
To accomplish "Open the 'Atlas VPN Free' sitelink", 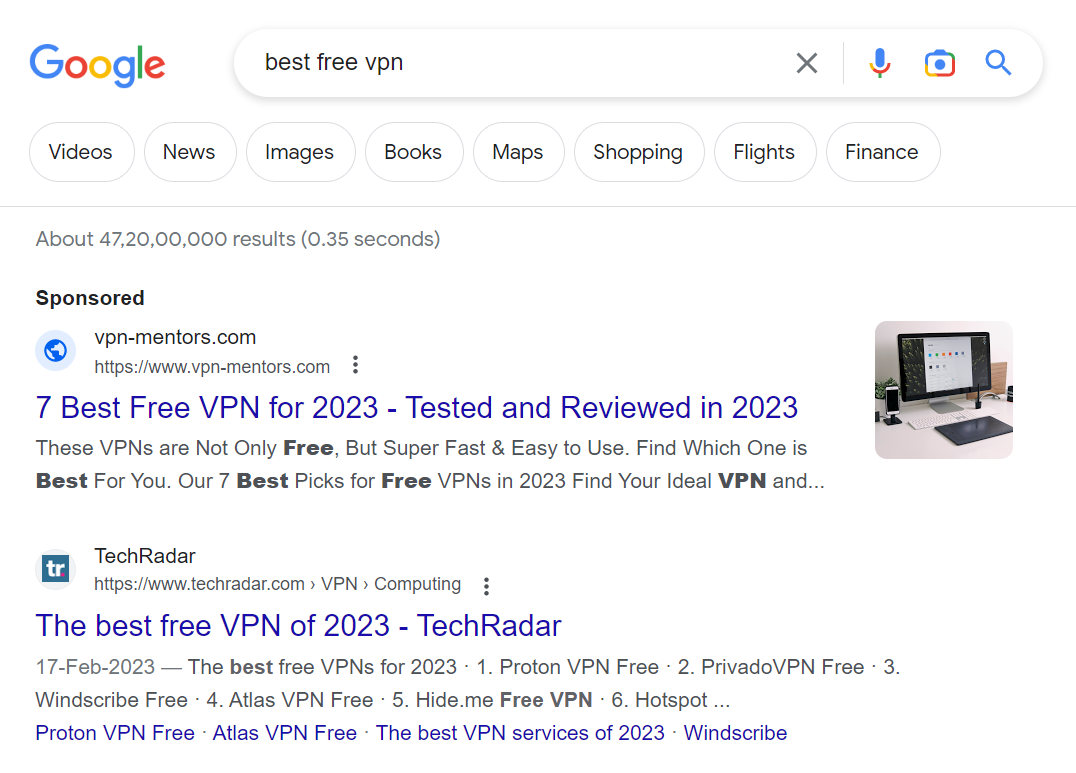I will point(285,733).
